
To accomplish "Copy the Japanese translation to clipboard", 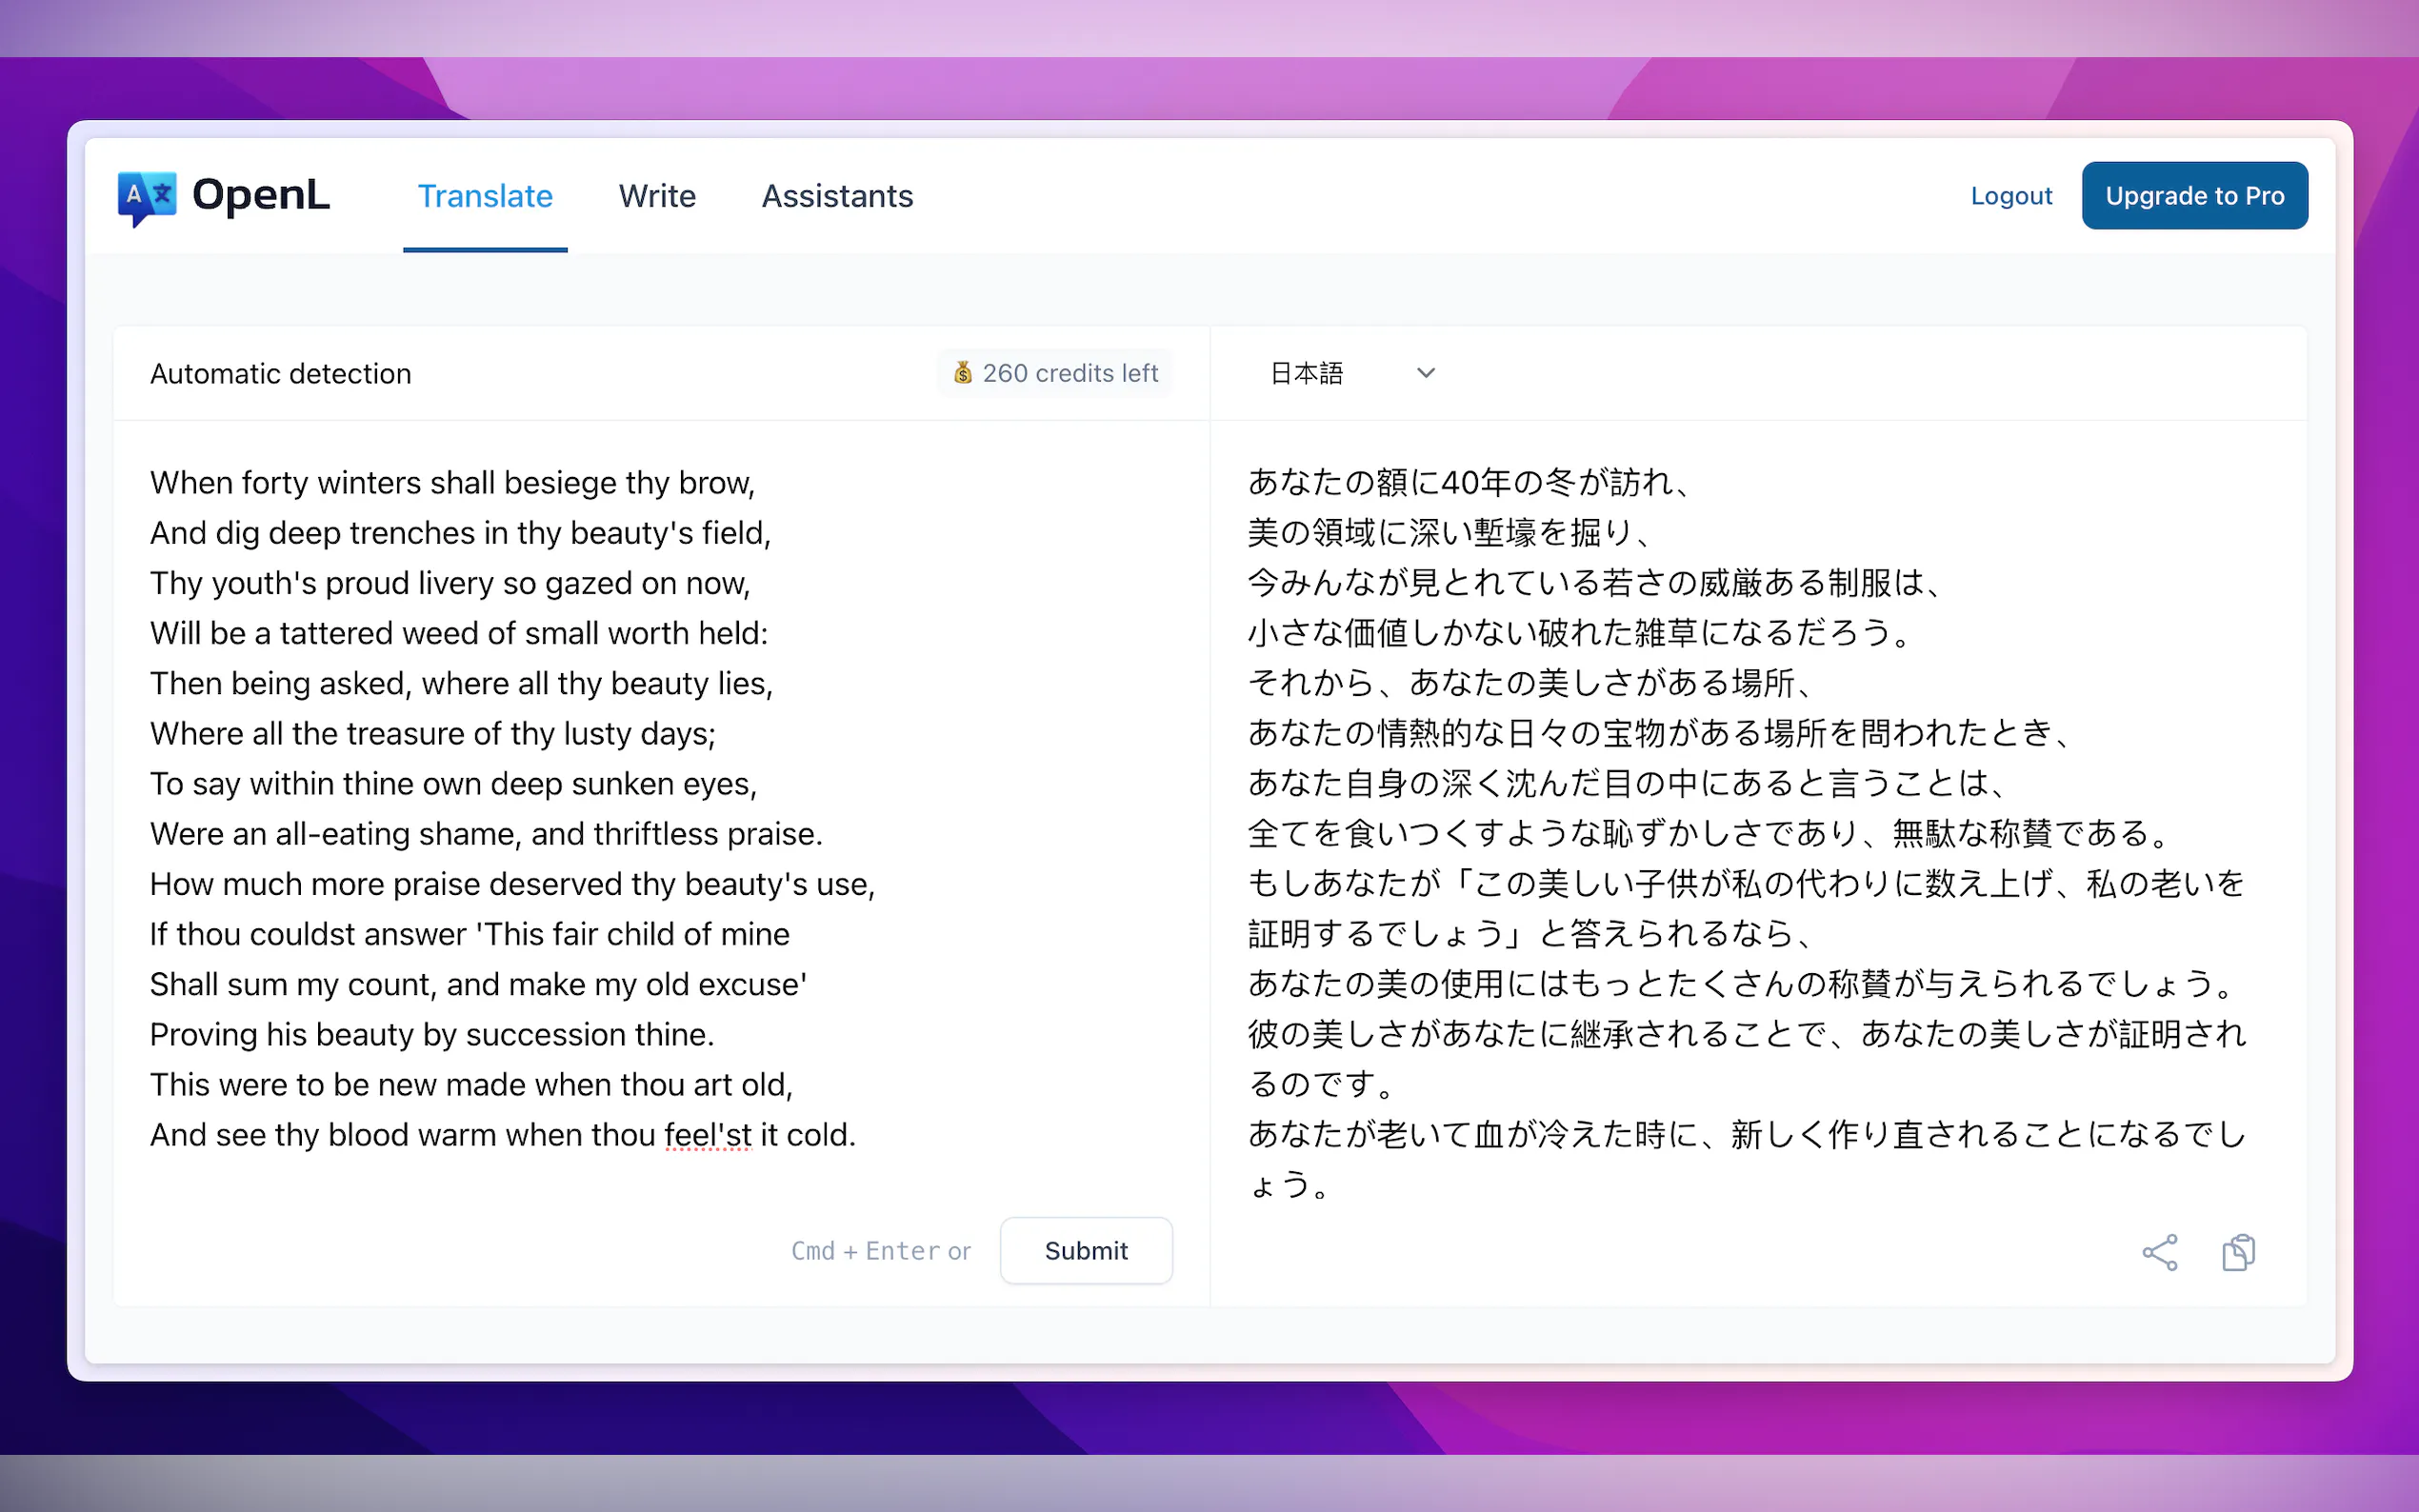I will coord(2240,1251).
